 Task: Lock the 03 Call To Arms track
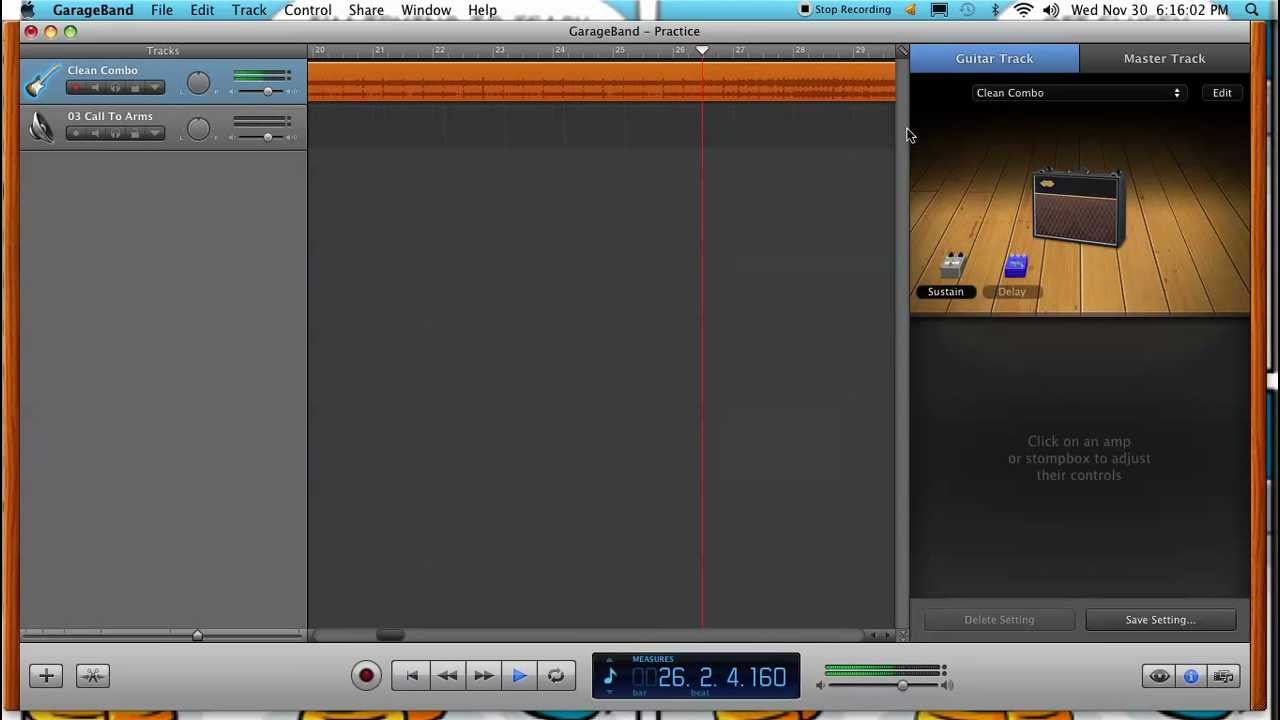point(135,134)
